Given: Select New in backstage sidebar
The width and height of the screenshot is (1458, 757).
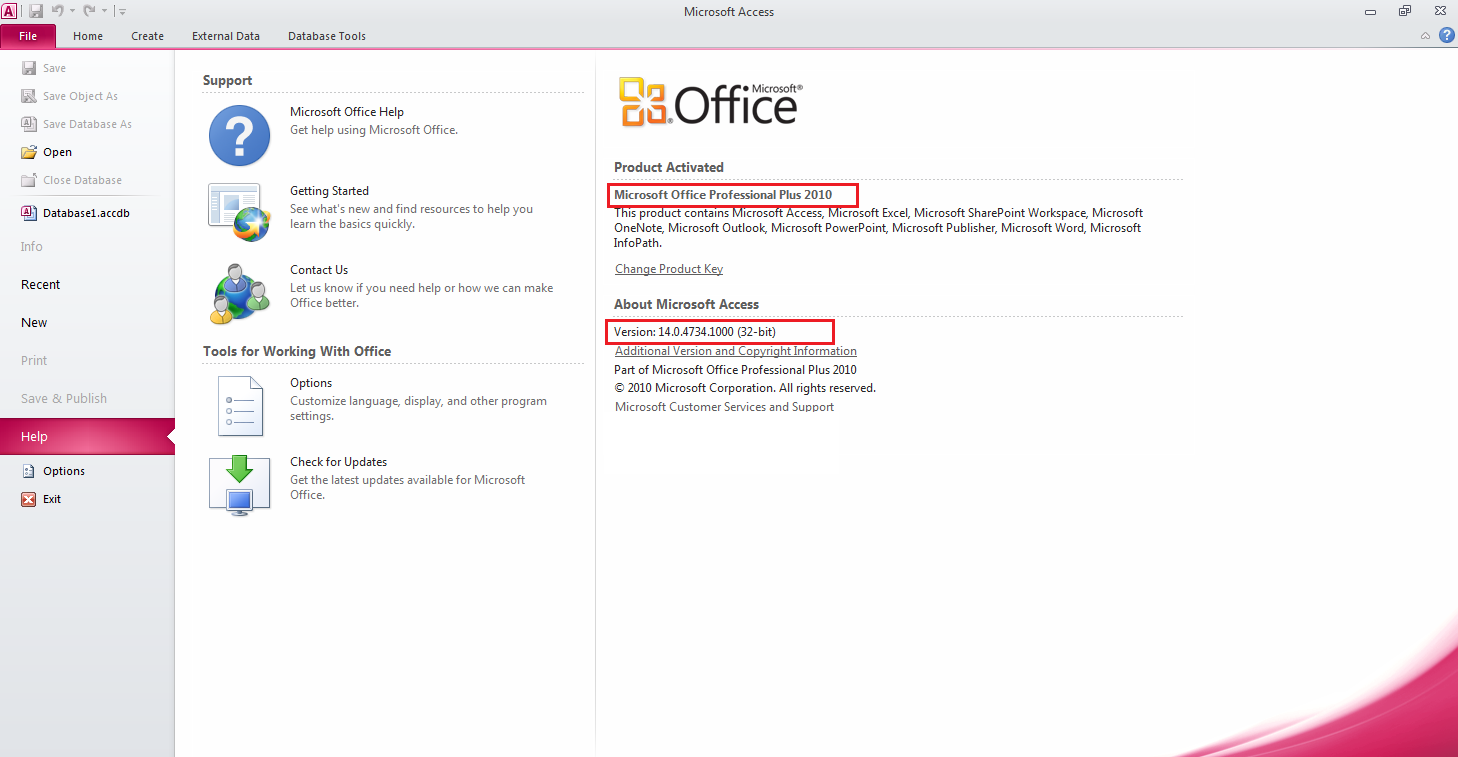Looking at the screenshot, I should (34, 322).
